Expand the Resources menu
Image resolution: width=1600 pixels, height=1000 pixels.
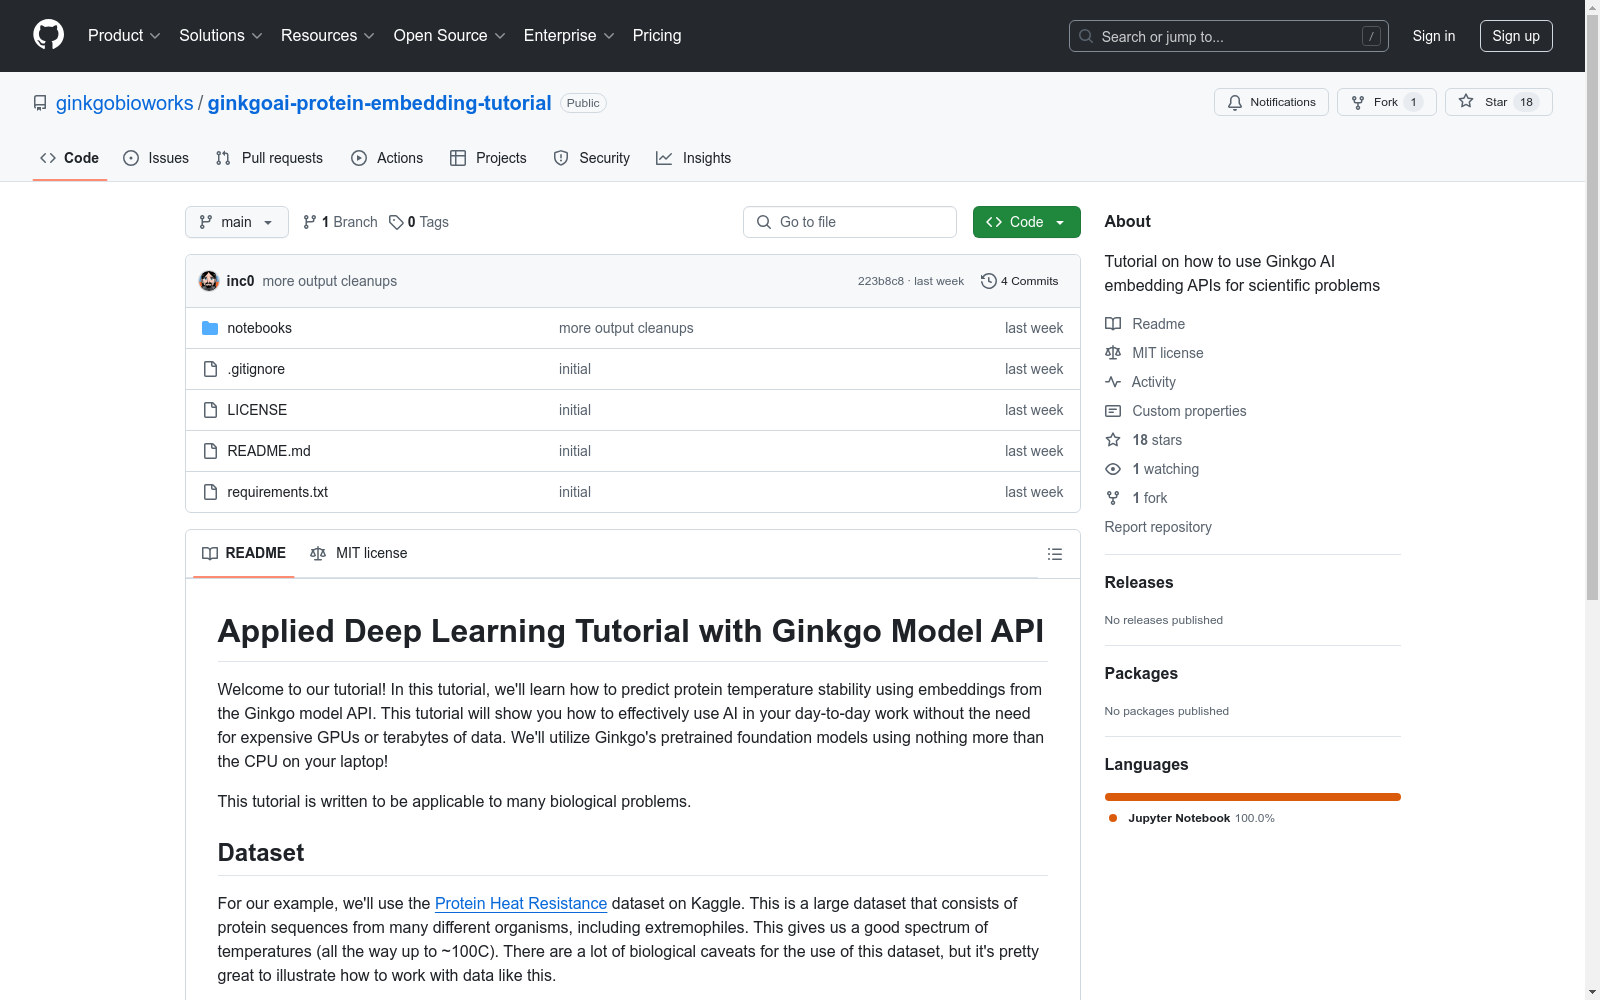point(328,35)
